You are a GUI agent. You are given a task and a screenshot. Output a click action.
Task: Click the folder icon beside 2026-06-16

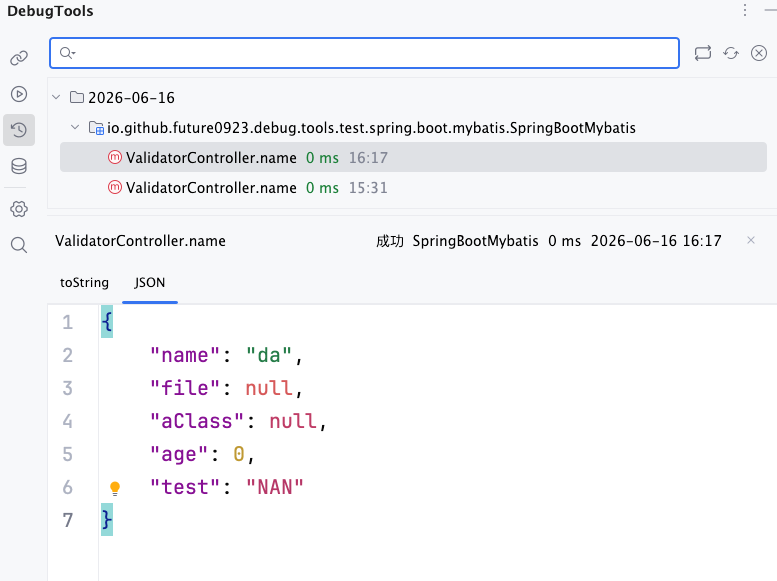pyautogui.click(x=77, y=97)
